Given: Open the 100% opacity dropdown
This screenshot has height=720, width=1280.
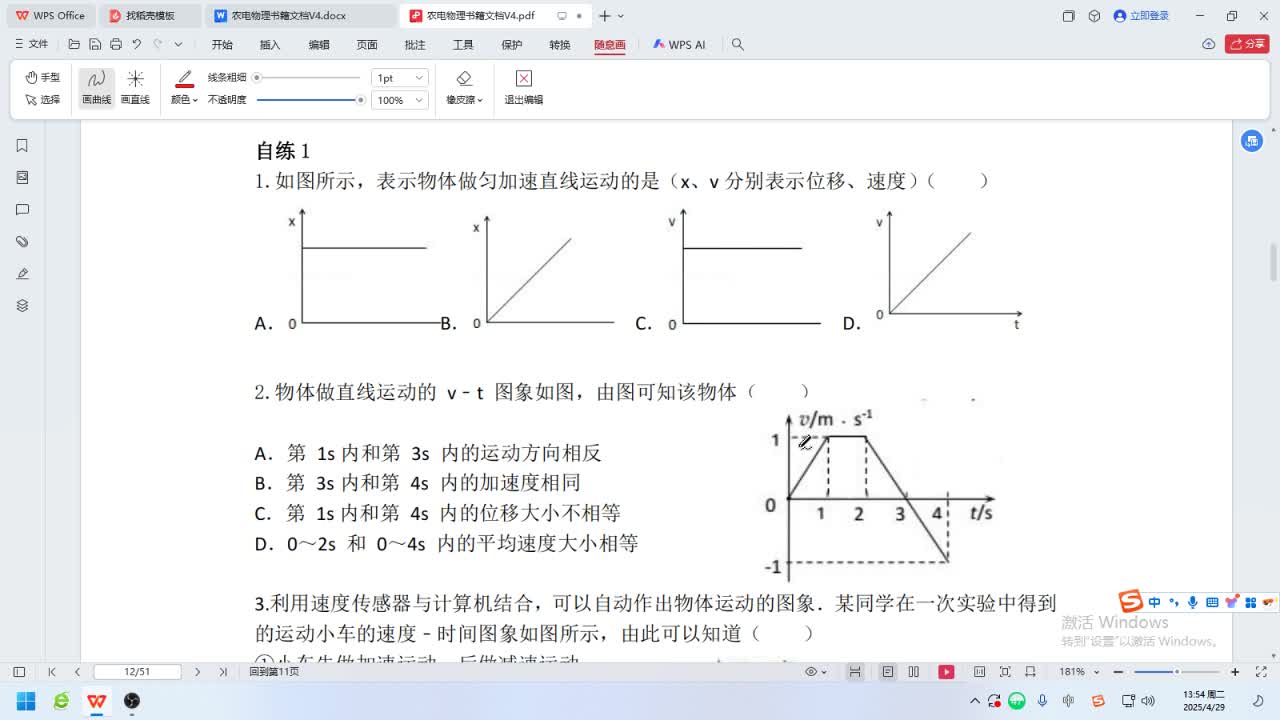Looking at the screenshot, I should tap(399, 100).
